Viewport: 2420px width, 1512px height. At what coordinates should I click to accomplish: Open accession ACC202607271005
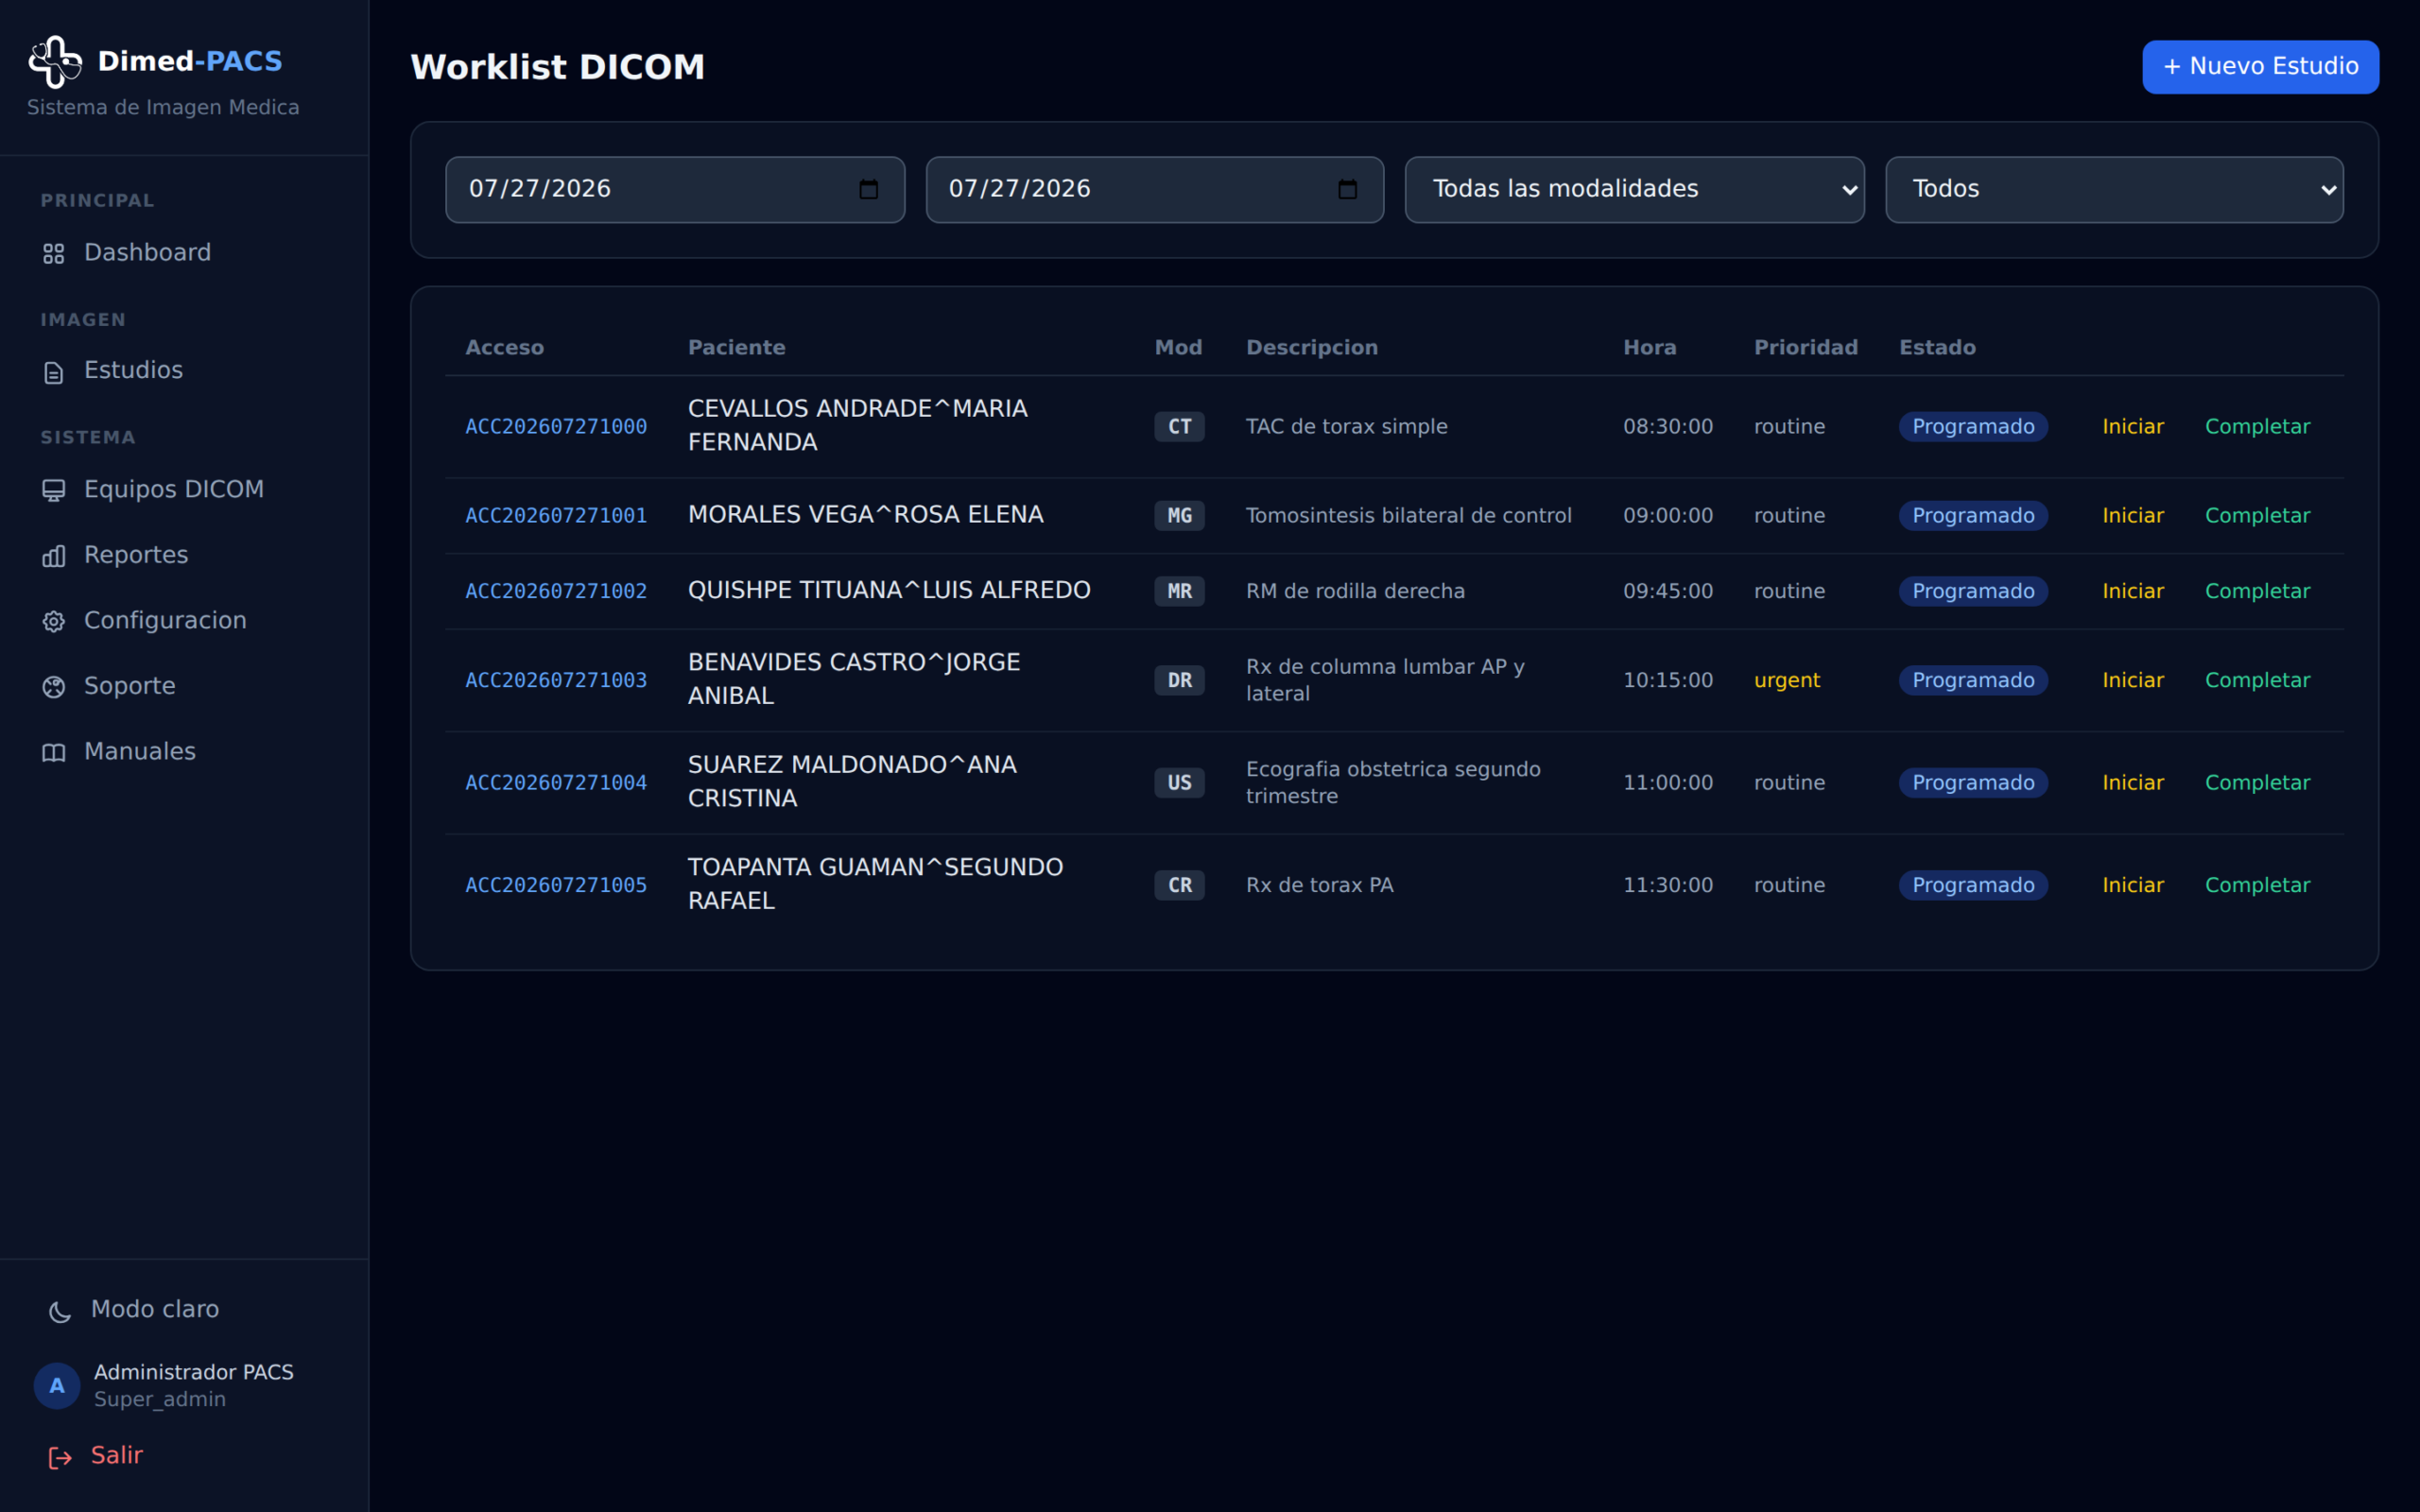(556, 885)
